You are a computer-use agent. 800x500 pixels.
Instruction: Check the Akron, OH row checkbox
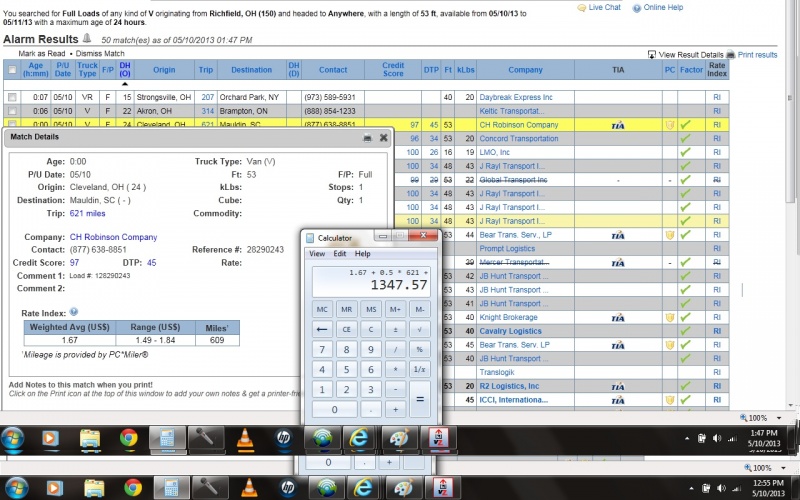pos(12,111)
